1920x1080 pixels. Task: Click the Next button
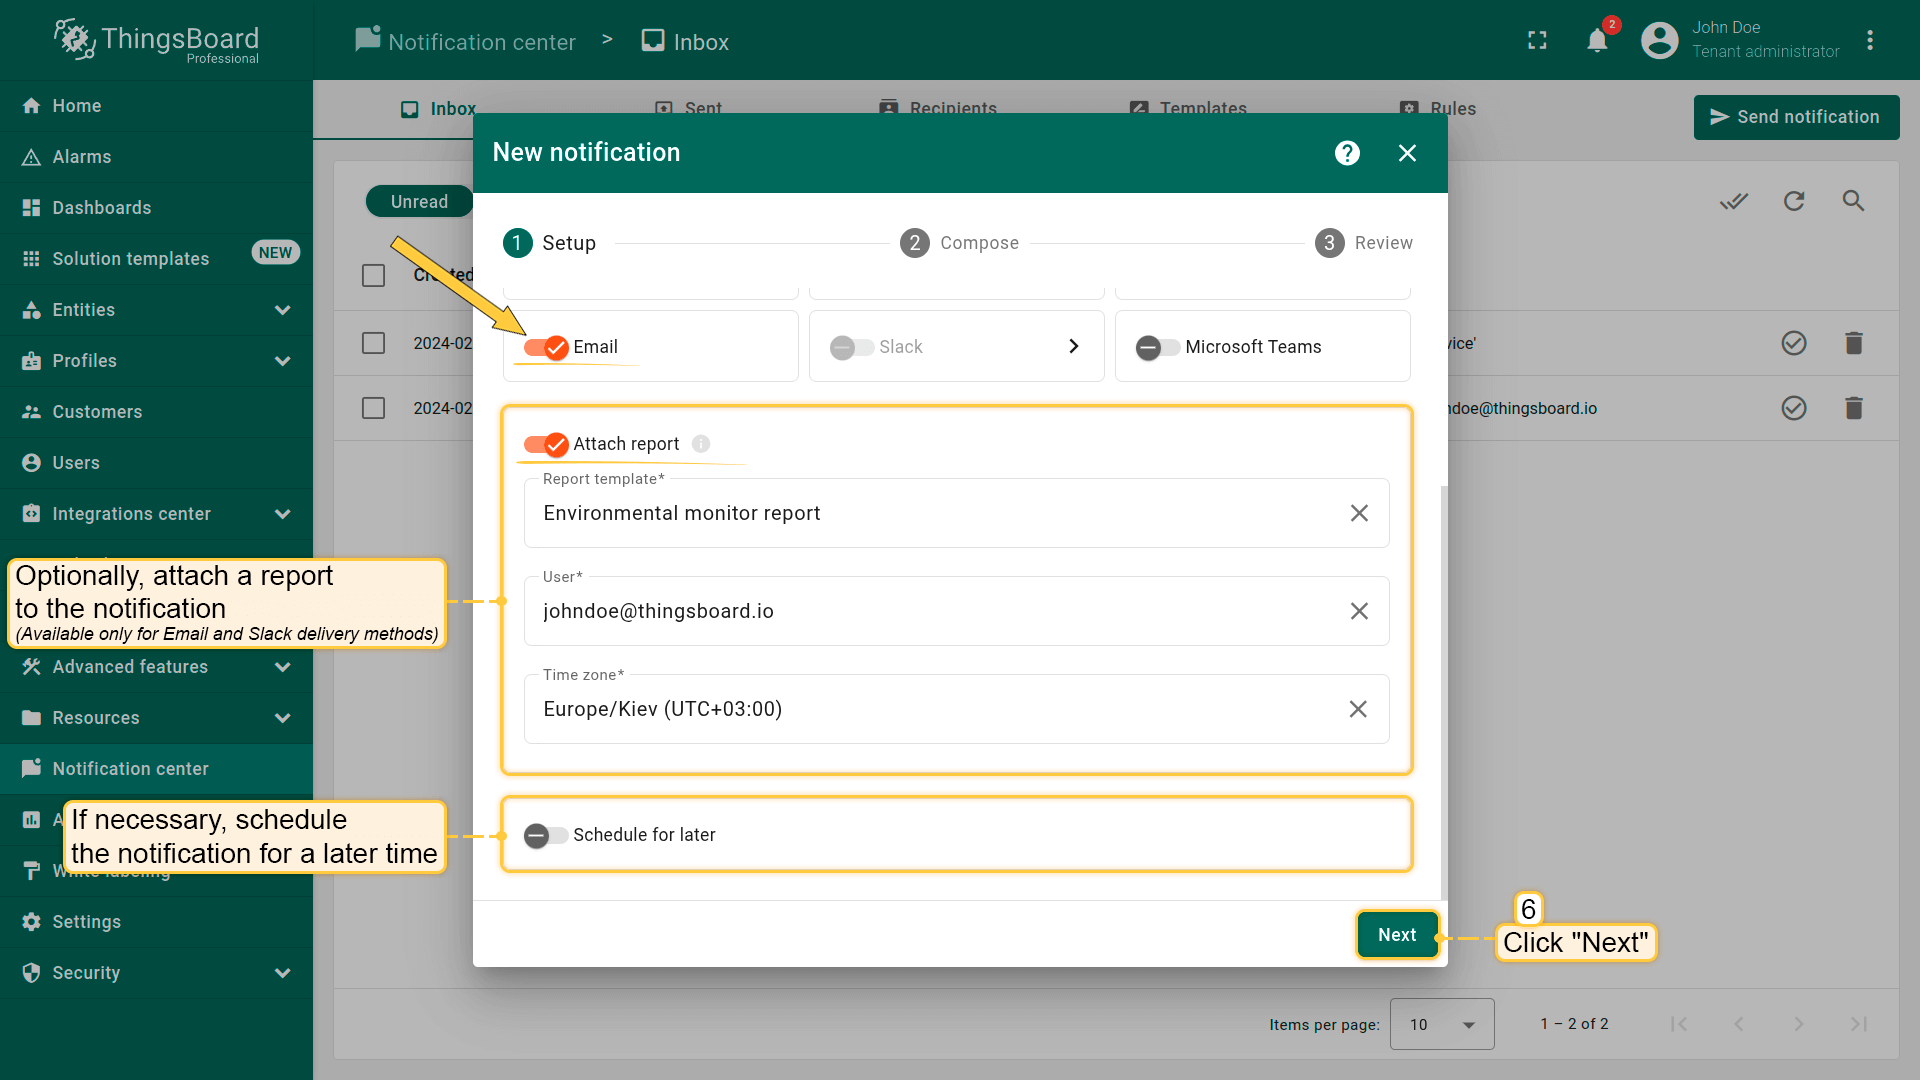pyautogui.click(x=1396, y=935)
